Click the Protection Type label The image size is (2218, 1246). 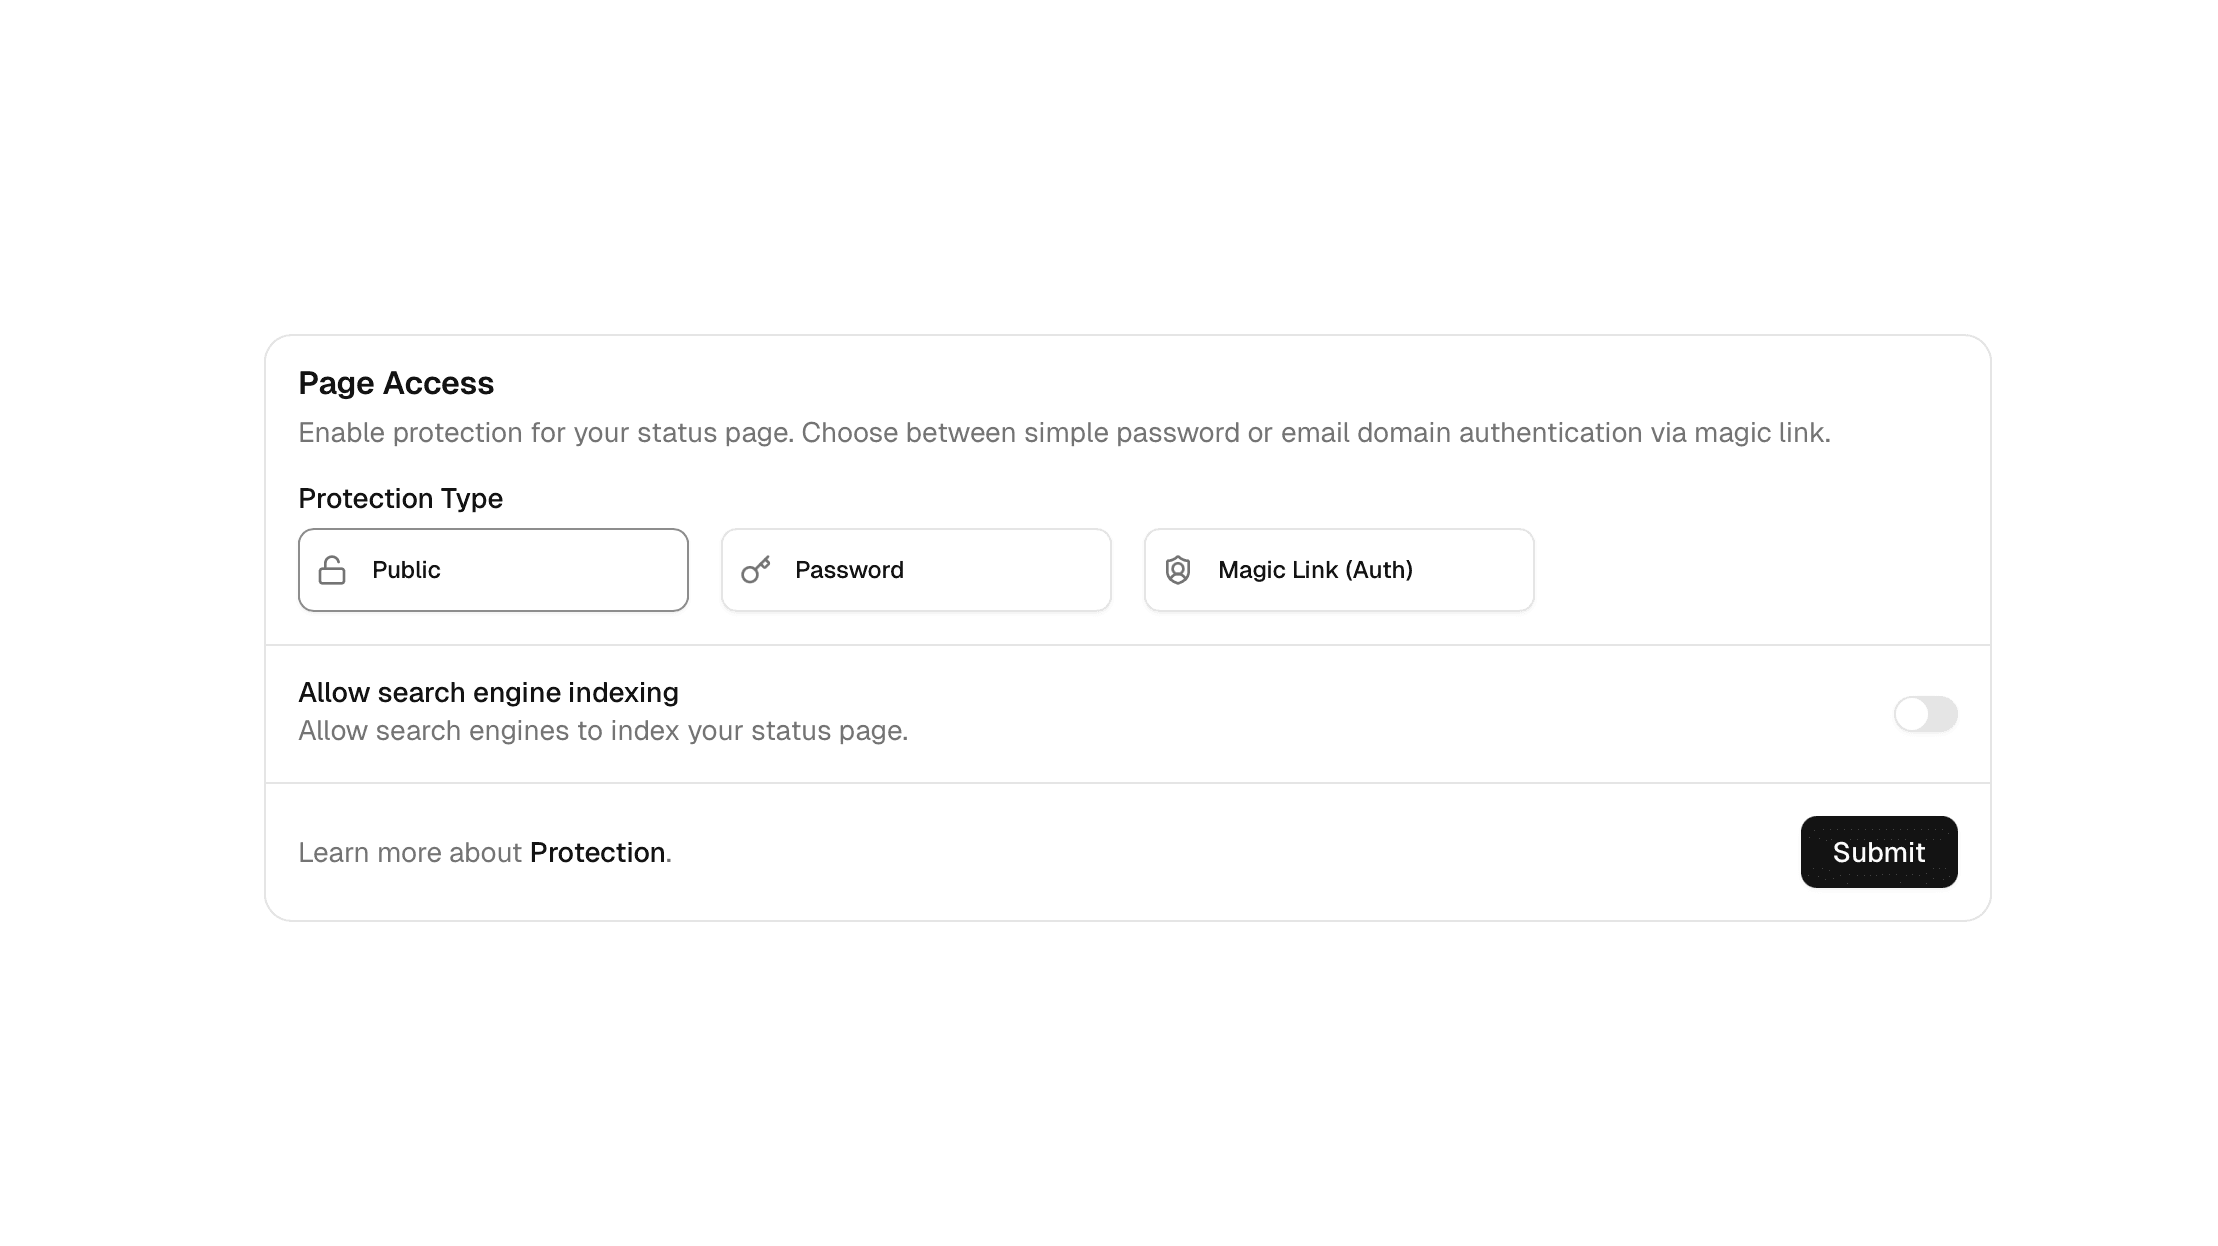coord(400,497)
